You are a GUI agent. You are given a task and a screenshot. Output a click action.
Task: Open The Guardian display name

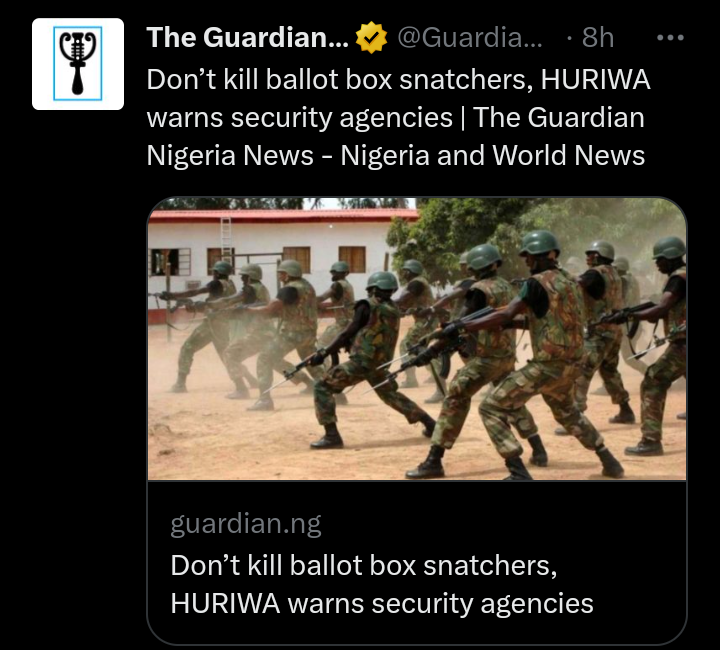click(x=248, y=37)
